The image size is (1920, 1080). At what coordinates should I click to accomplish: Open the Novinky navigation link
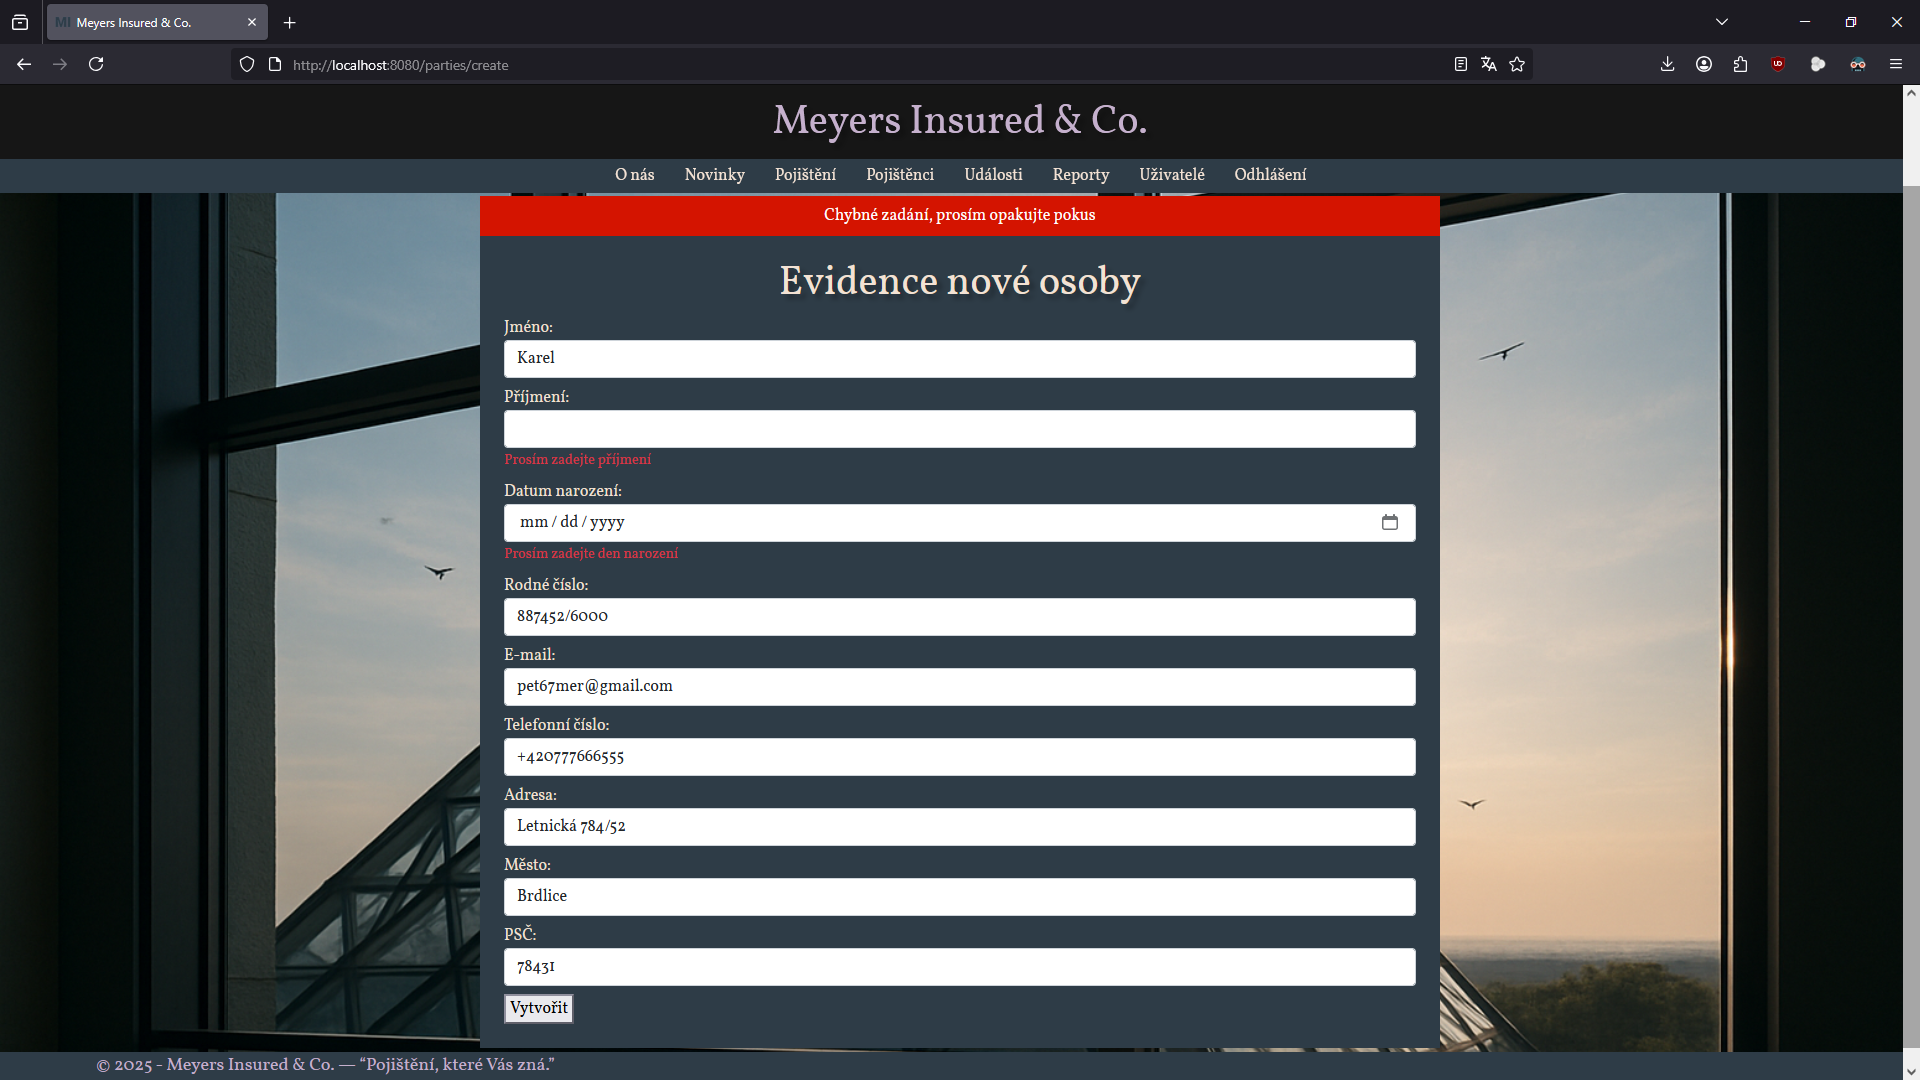(x=714, y=175)
